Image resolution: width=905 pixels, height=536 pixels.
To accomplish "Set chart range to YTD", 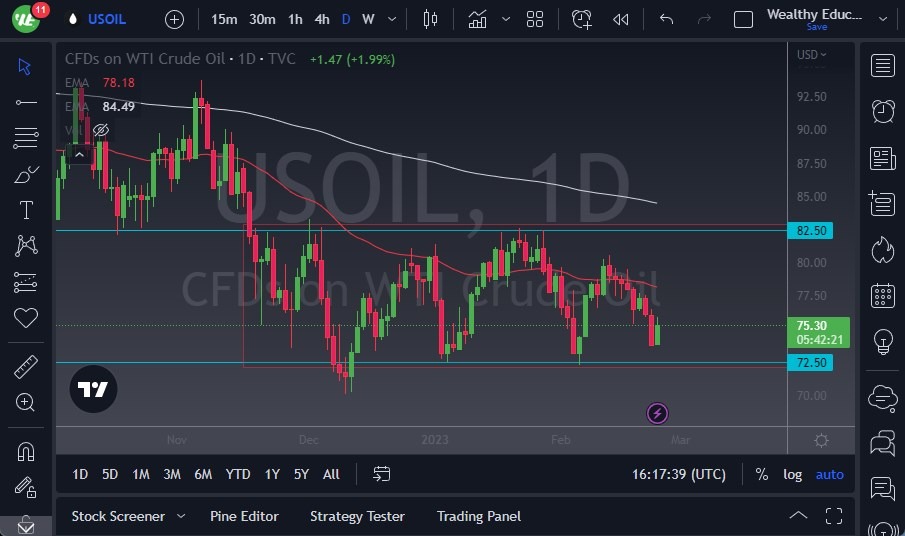I will [x=238, y=474].
